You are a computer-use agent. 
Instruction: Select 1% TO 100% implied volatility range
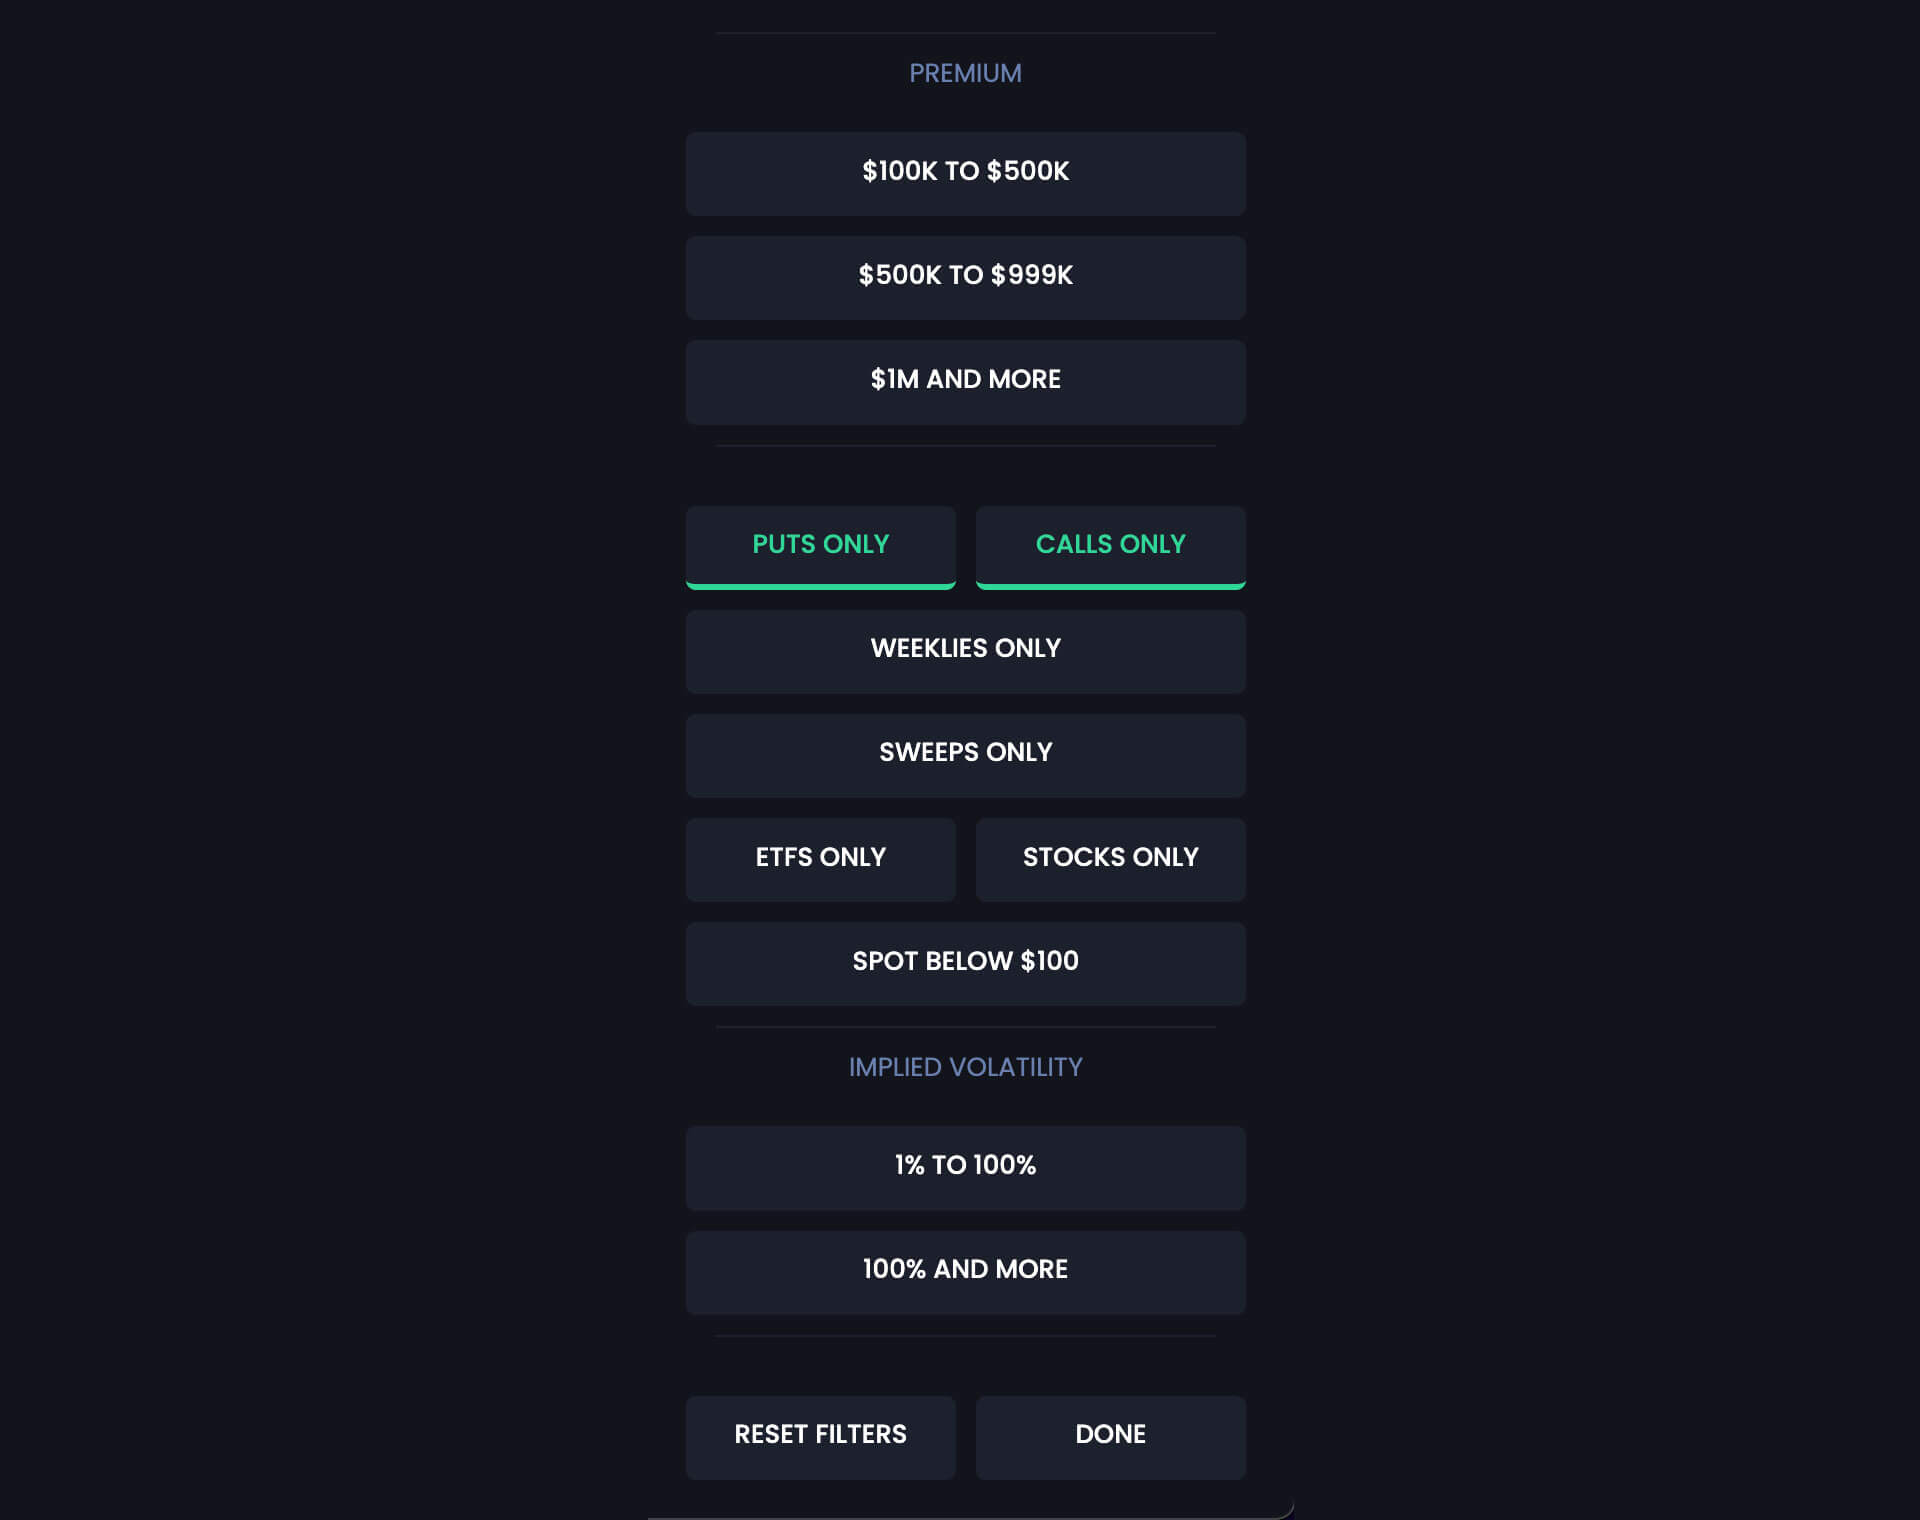coord(965,1166)
